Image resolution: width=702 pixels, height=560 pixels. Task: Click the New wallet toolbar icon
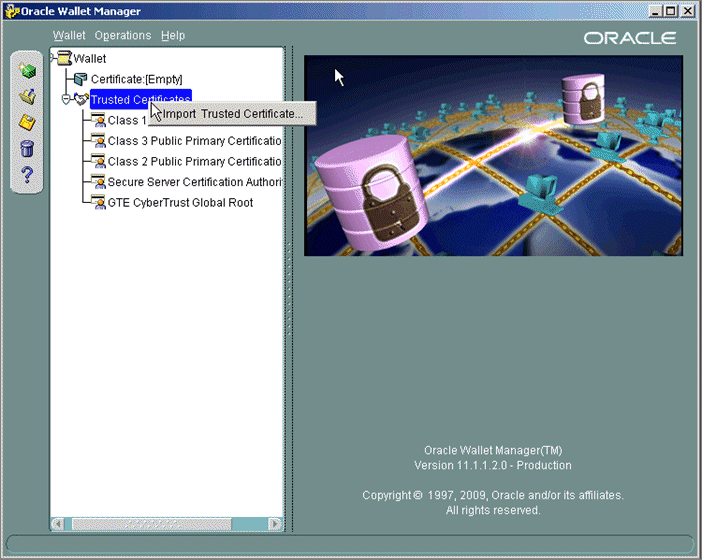click(x=27, y=70)
